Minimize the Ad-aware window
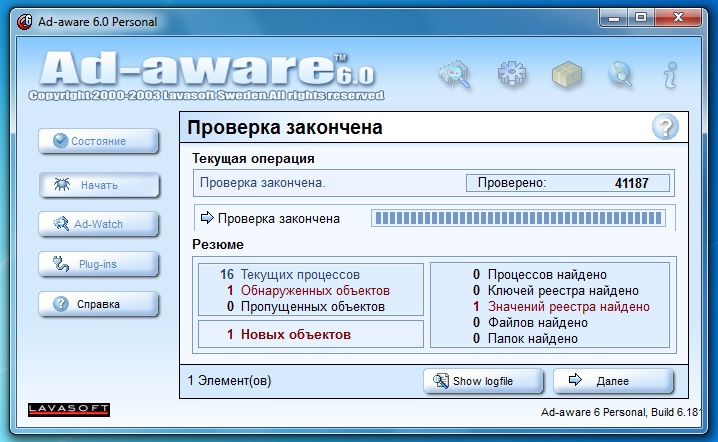The image size is (718, 442). pos(614,18)
